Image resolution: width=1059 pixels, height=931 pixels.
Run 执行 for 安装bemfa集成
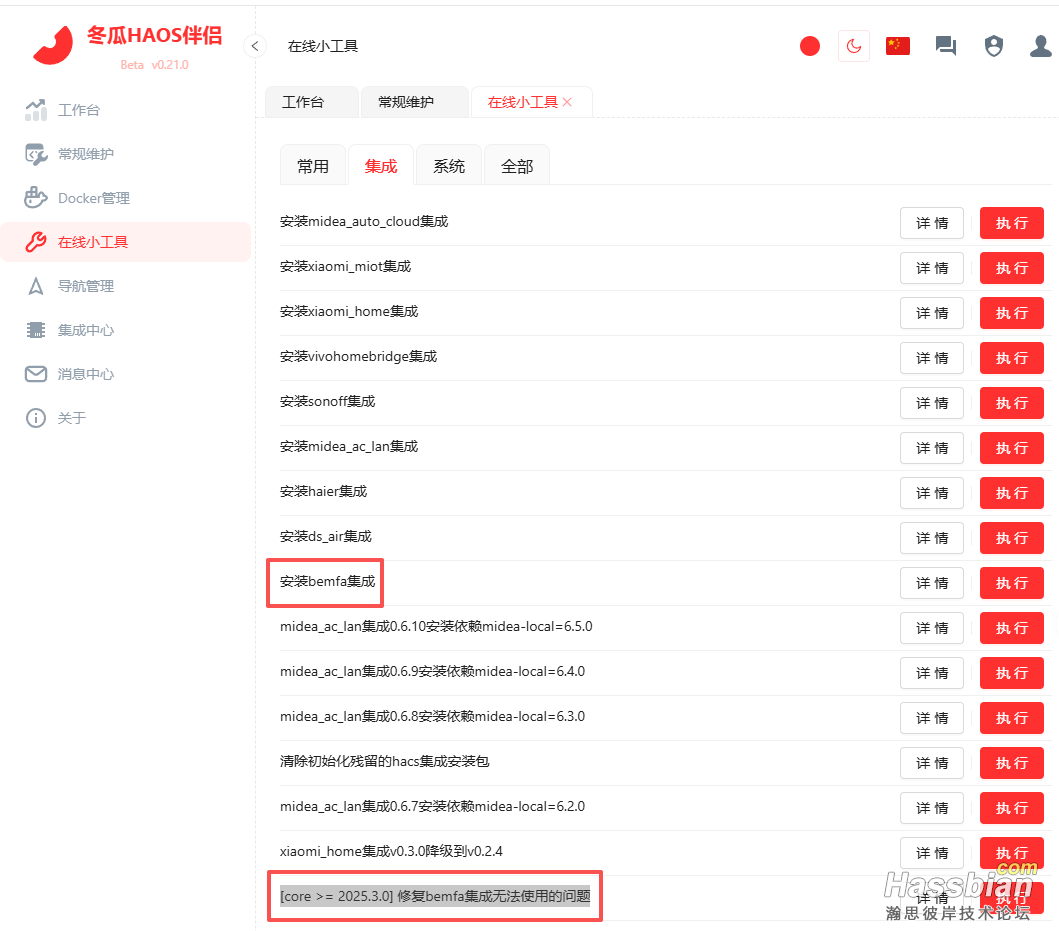coord(1012,583)
